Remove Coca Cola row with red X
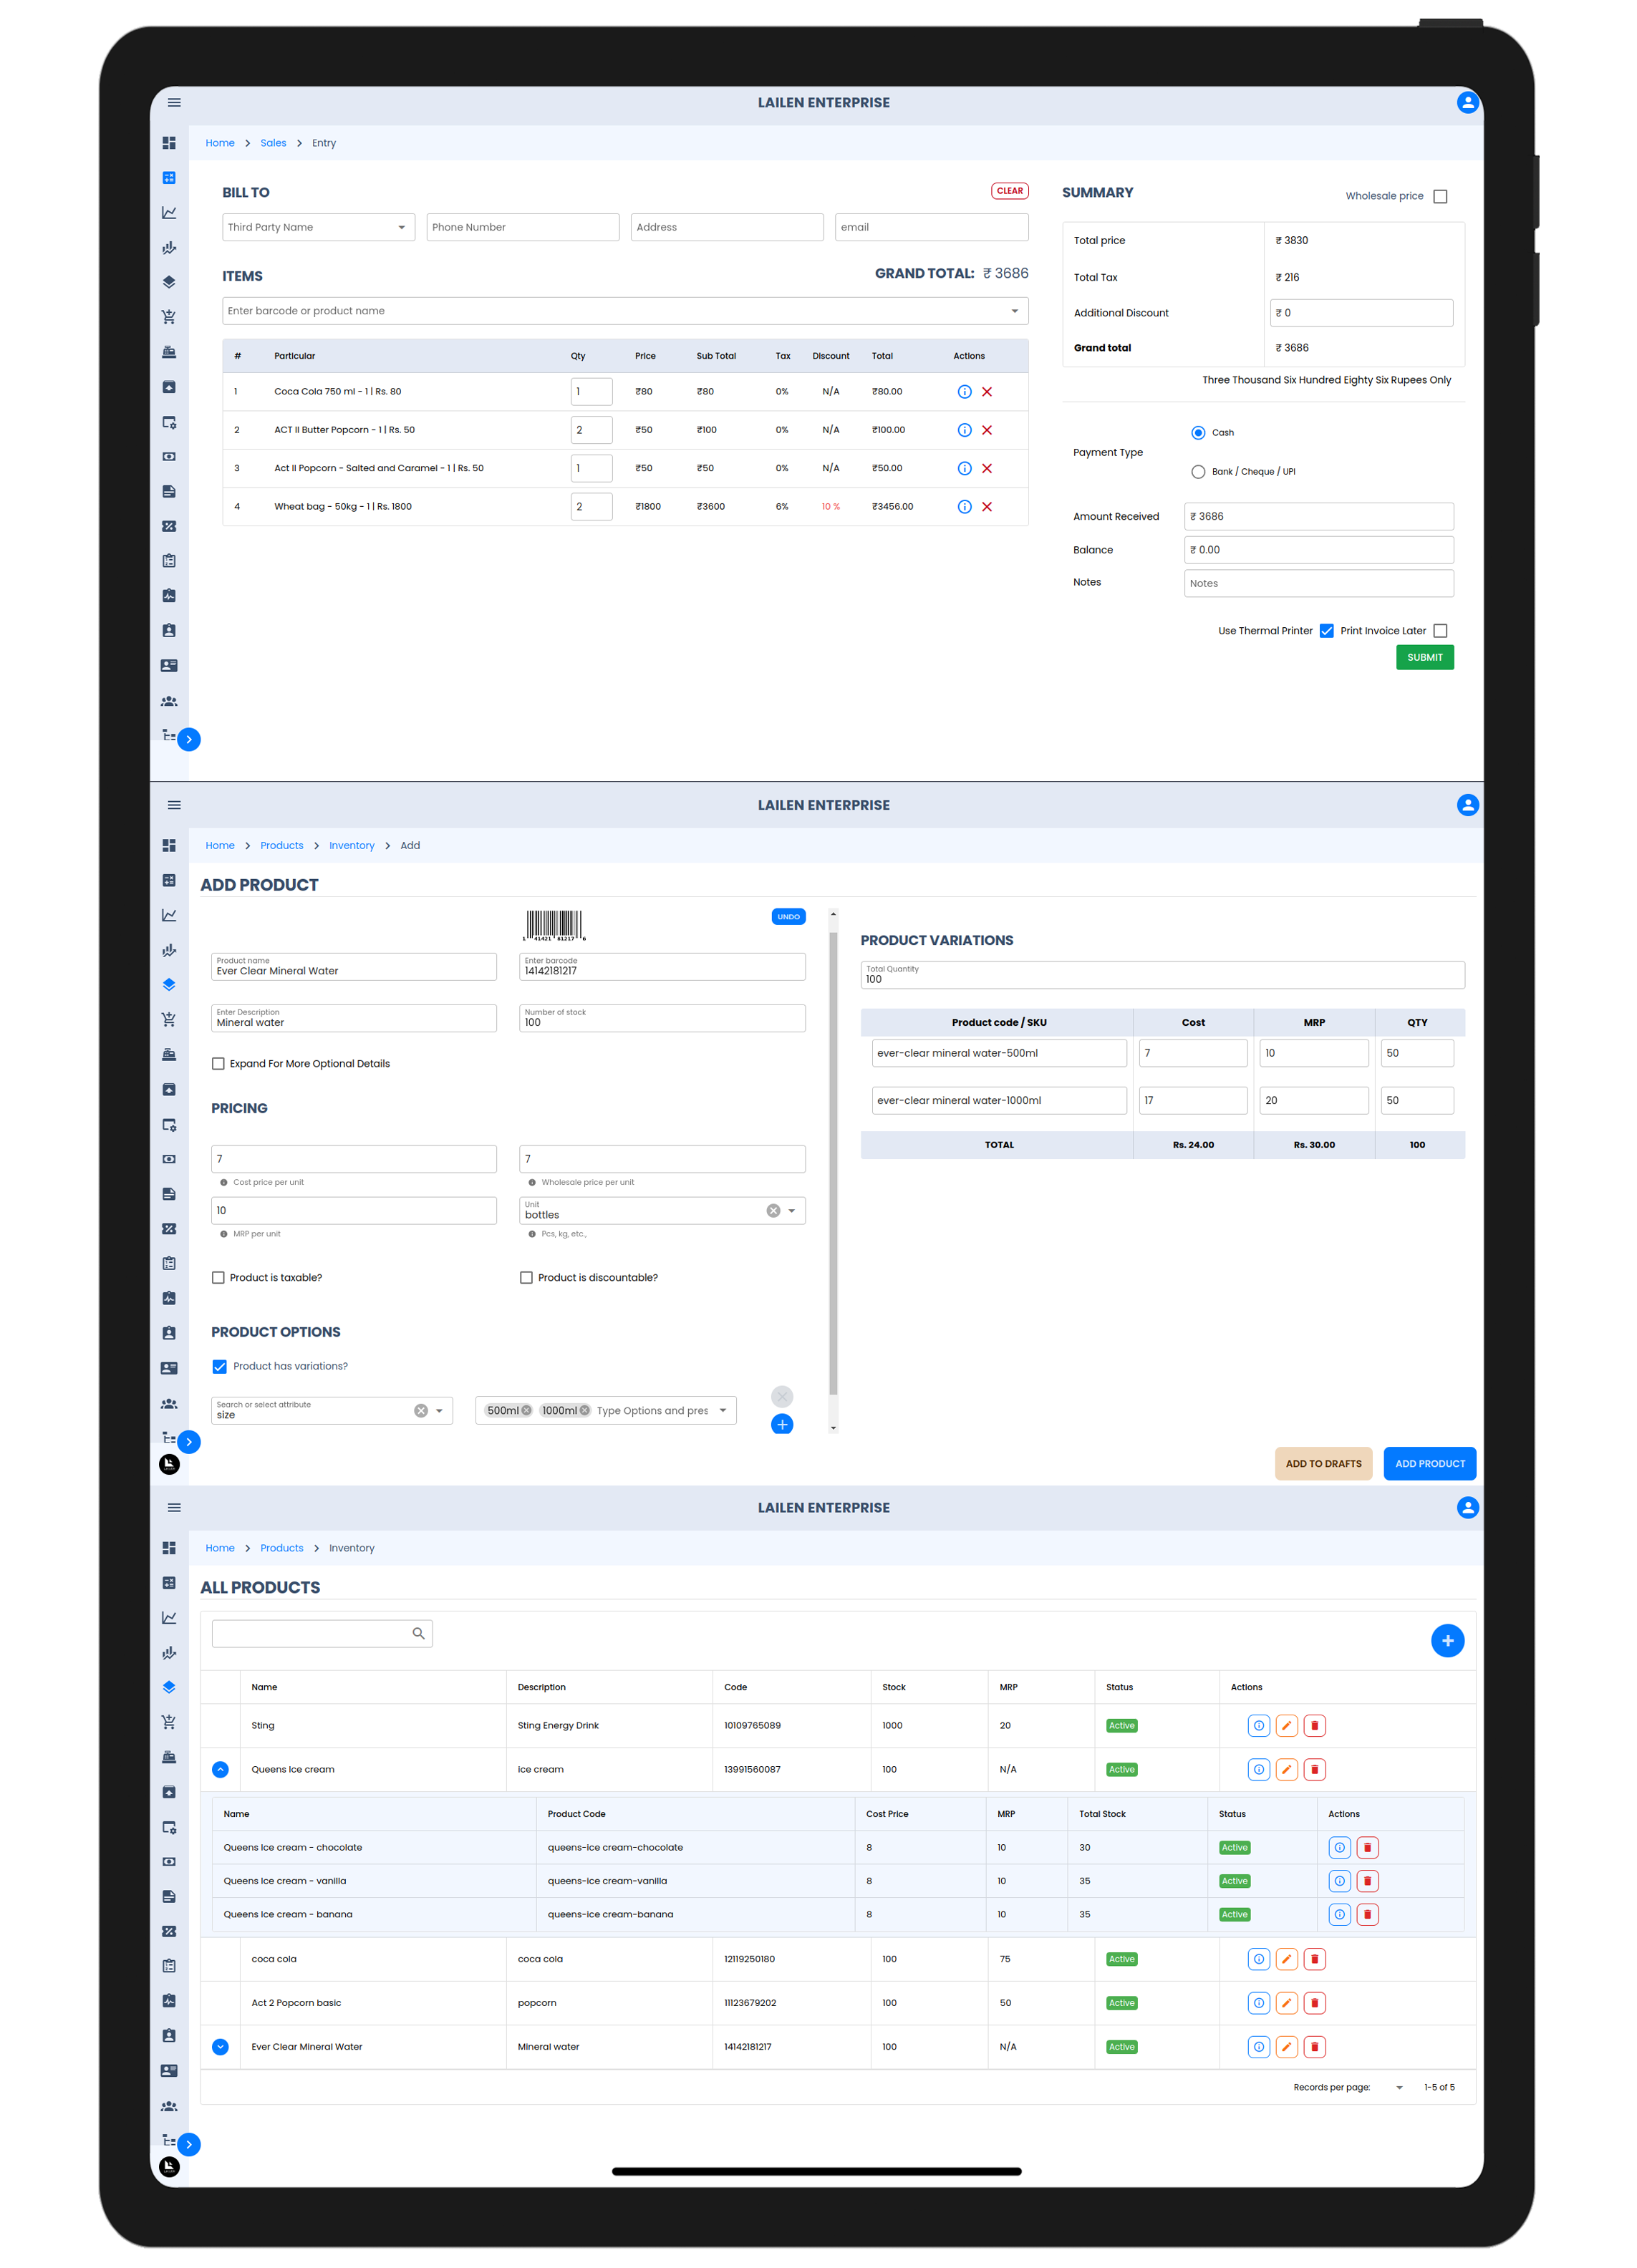 coord(986,392)
